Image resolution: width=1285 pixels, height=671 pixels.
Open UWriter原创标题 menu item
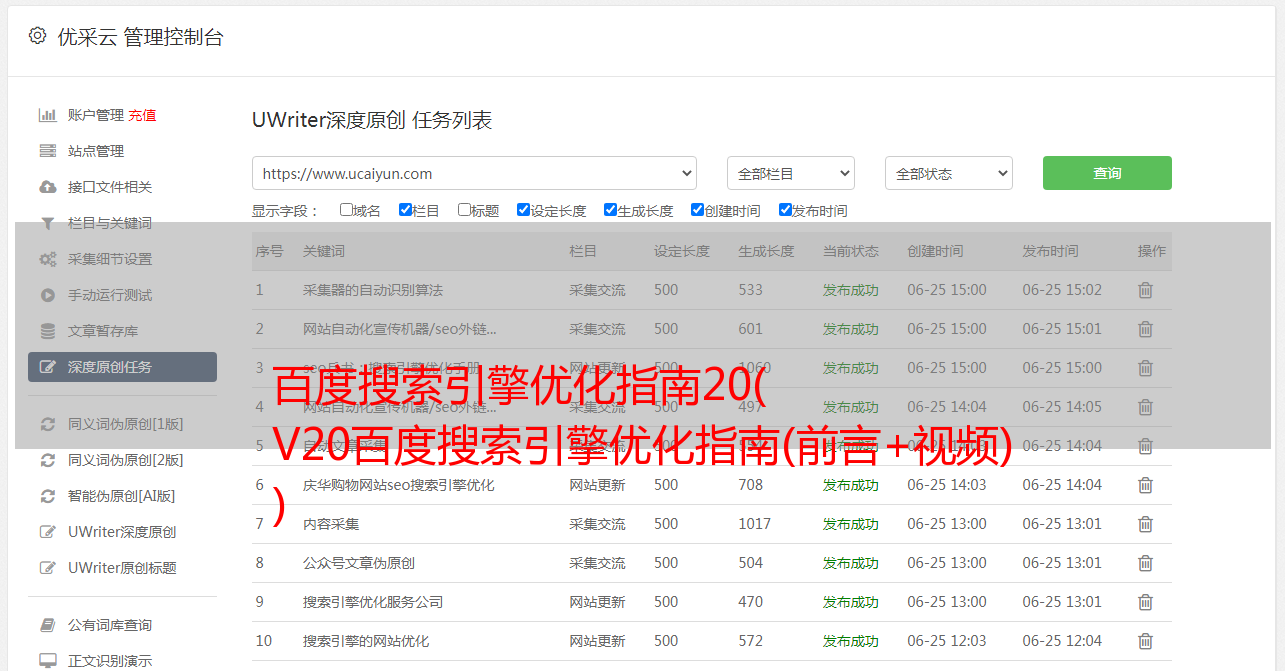(x=122, y=568)
